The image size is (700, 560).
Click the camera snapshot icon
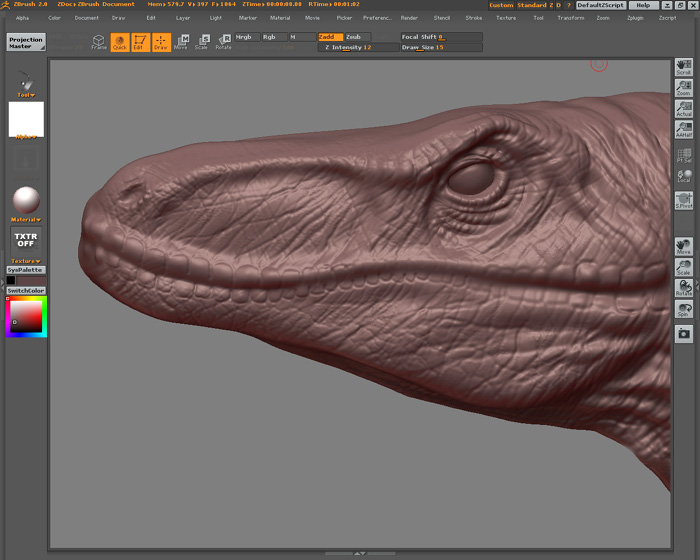click(683, 334)
